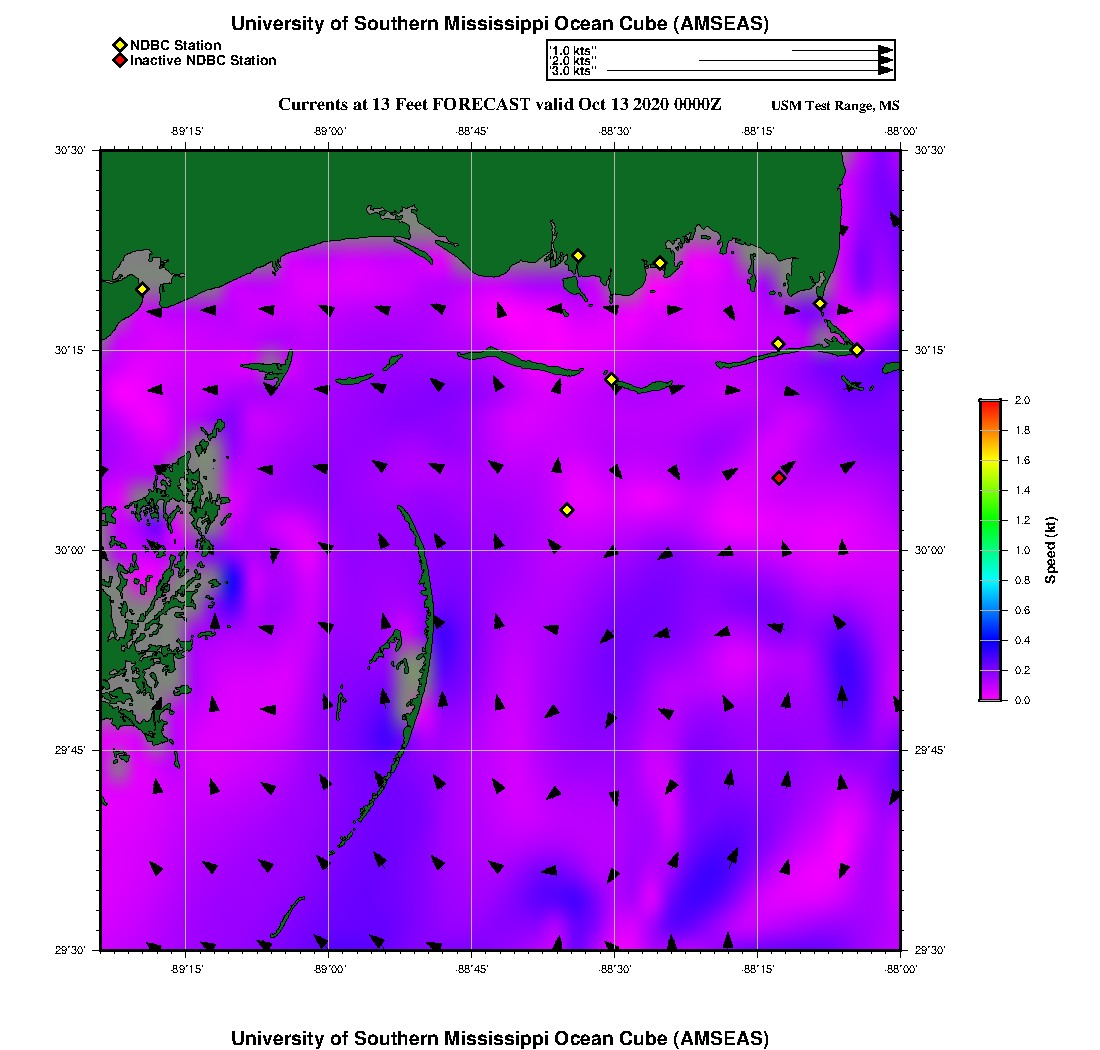Screen dimensions: 1100x1050
Task: Click the easternmost yellow NDBC station marker
Action: point(857,349)
